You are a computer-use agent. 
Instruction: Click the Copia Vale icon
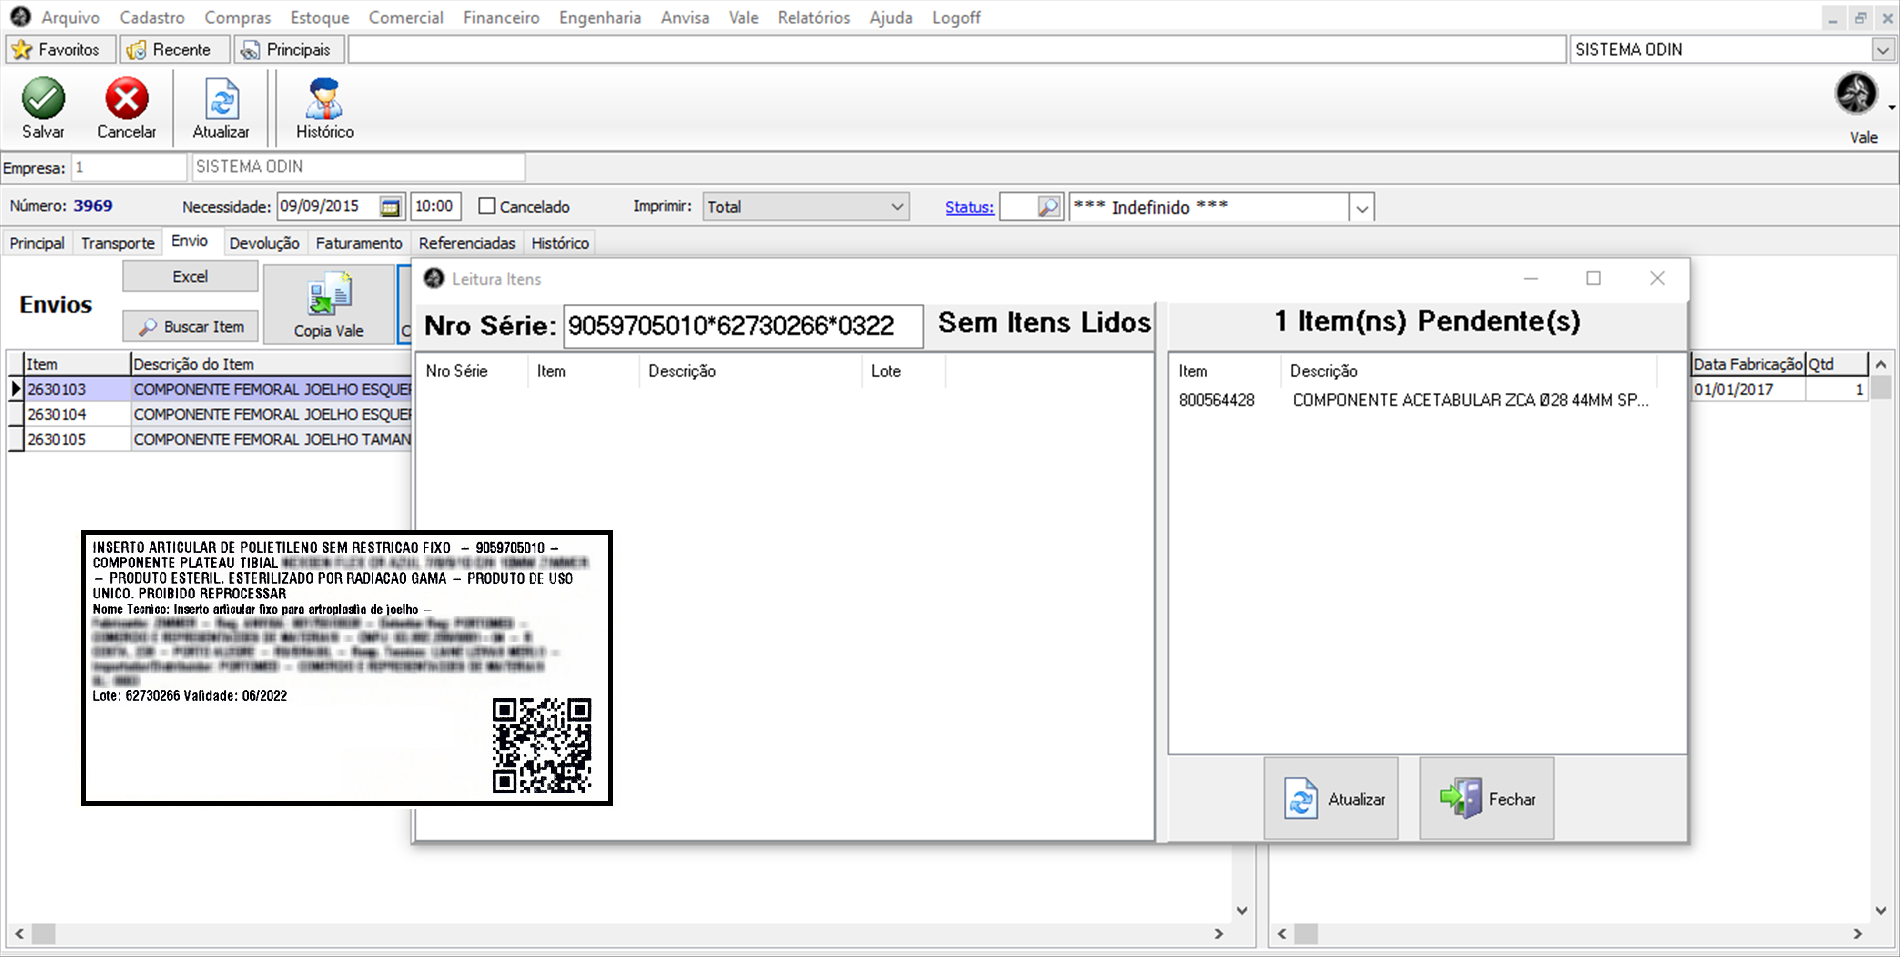click(329, 298)
